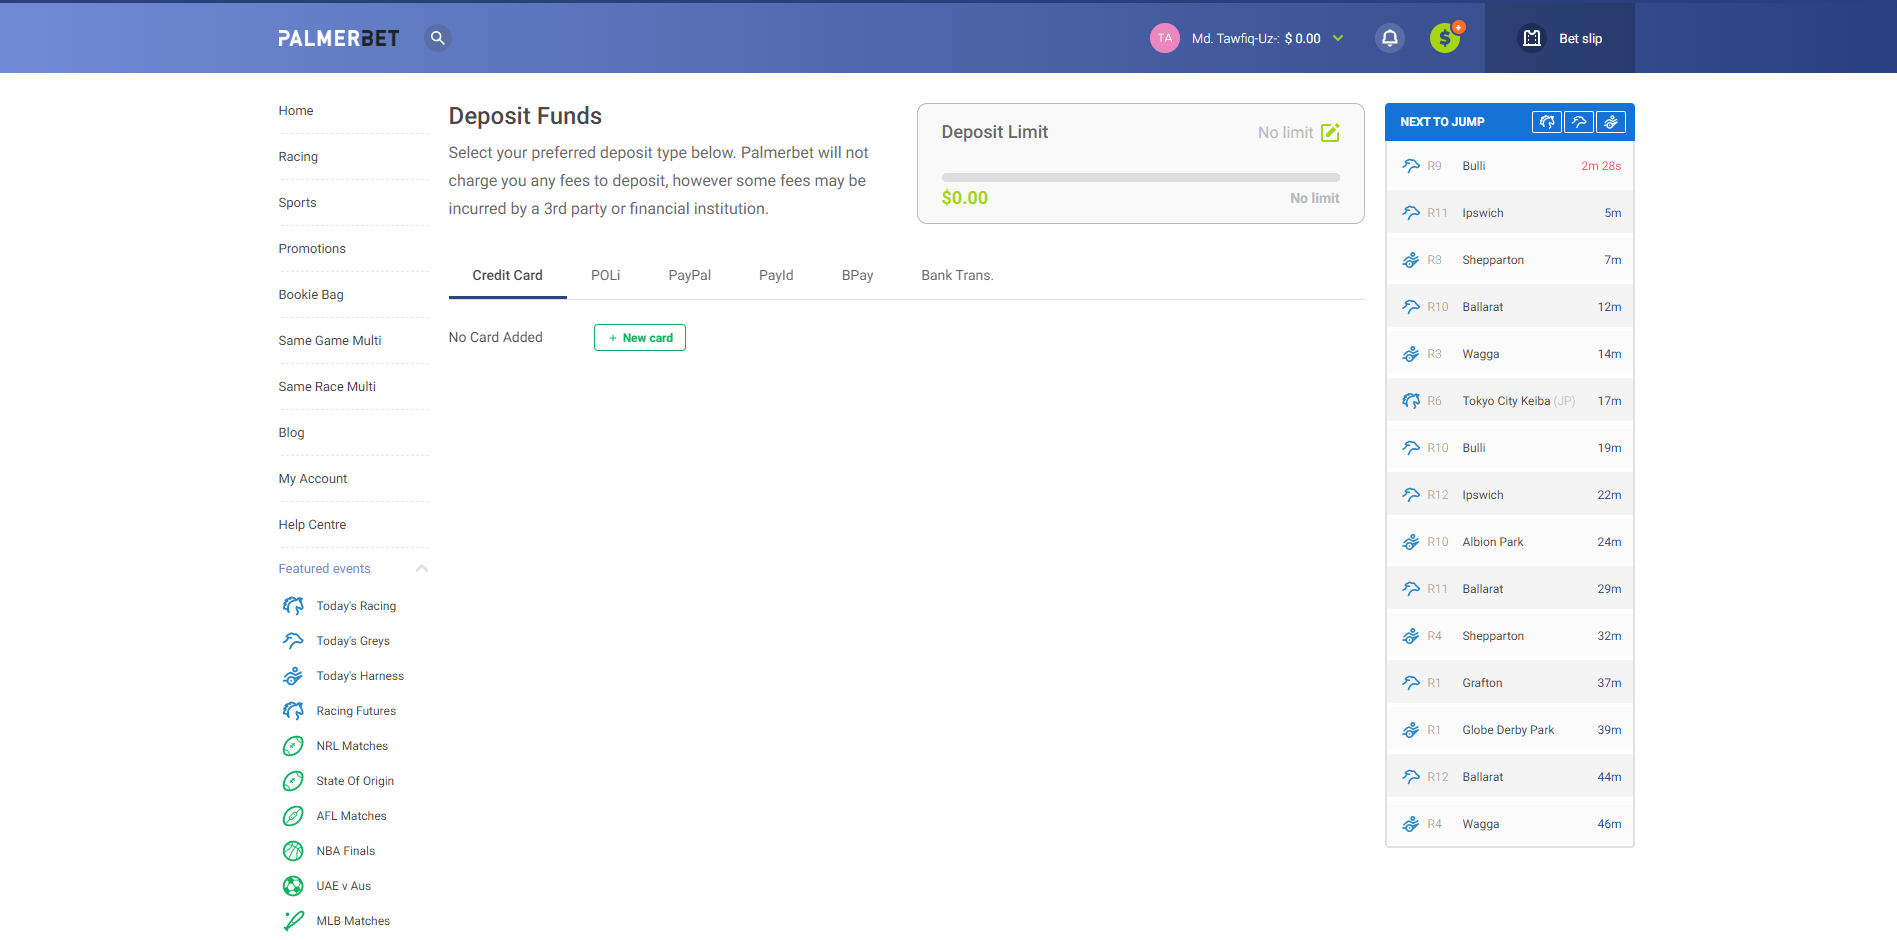Click the No limit text beside Deposit Limit
The image size is (1897, 940).
[x=1285, y=132]
